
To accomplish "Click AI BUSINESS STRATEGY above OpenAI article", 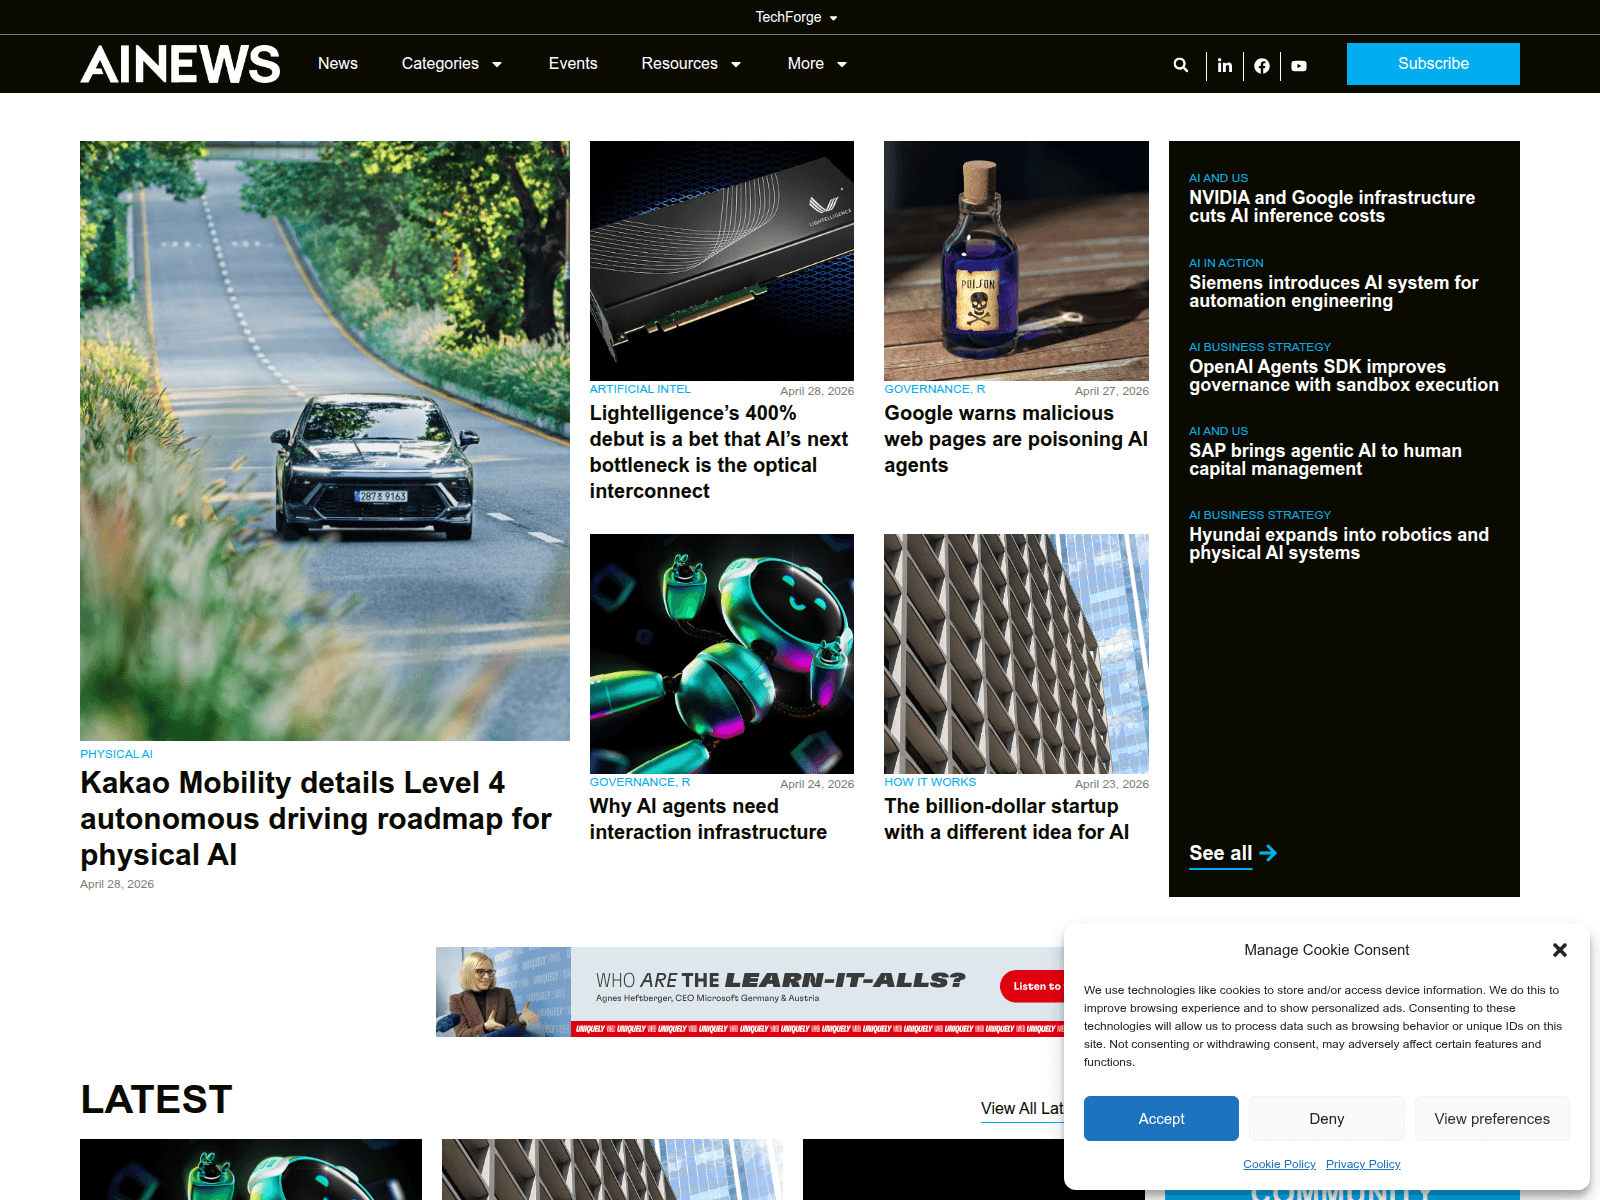I will pyautogui.click(x=1260, y=347).
